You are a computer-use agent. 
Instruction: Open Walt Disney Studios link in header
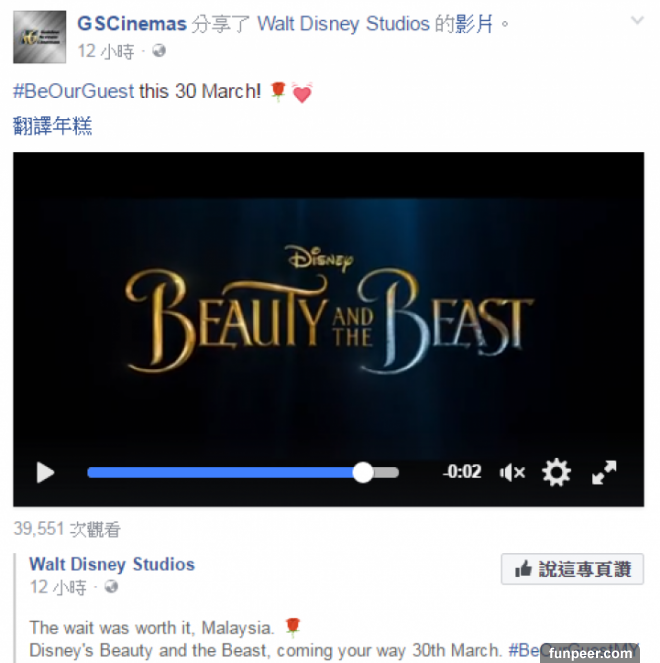[x=343, y=24]
